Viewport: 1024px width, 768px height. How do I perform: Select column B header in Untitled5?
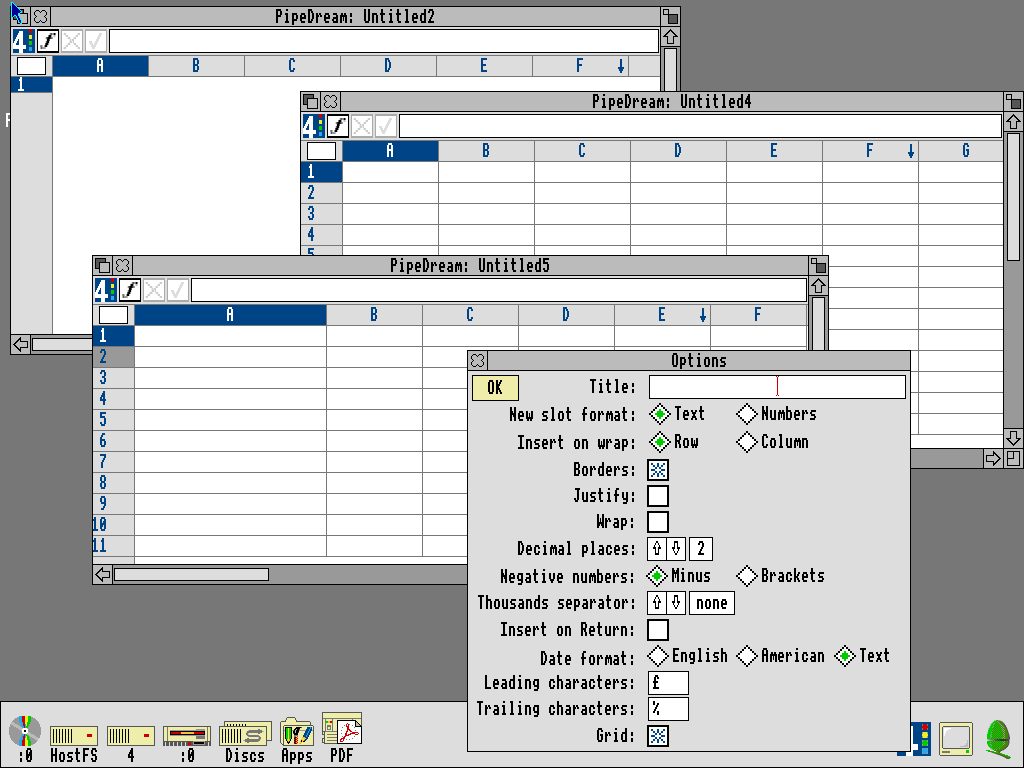point(374,315)
